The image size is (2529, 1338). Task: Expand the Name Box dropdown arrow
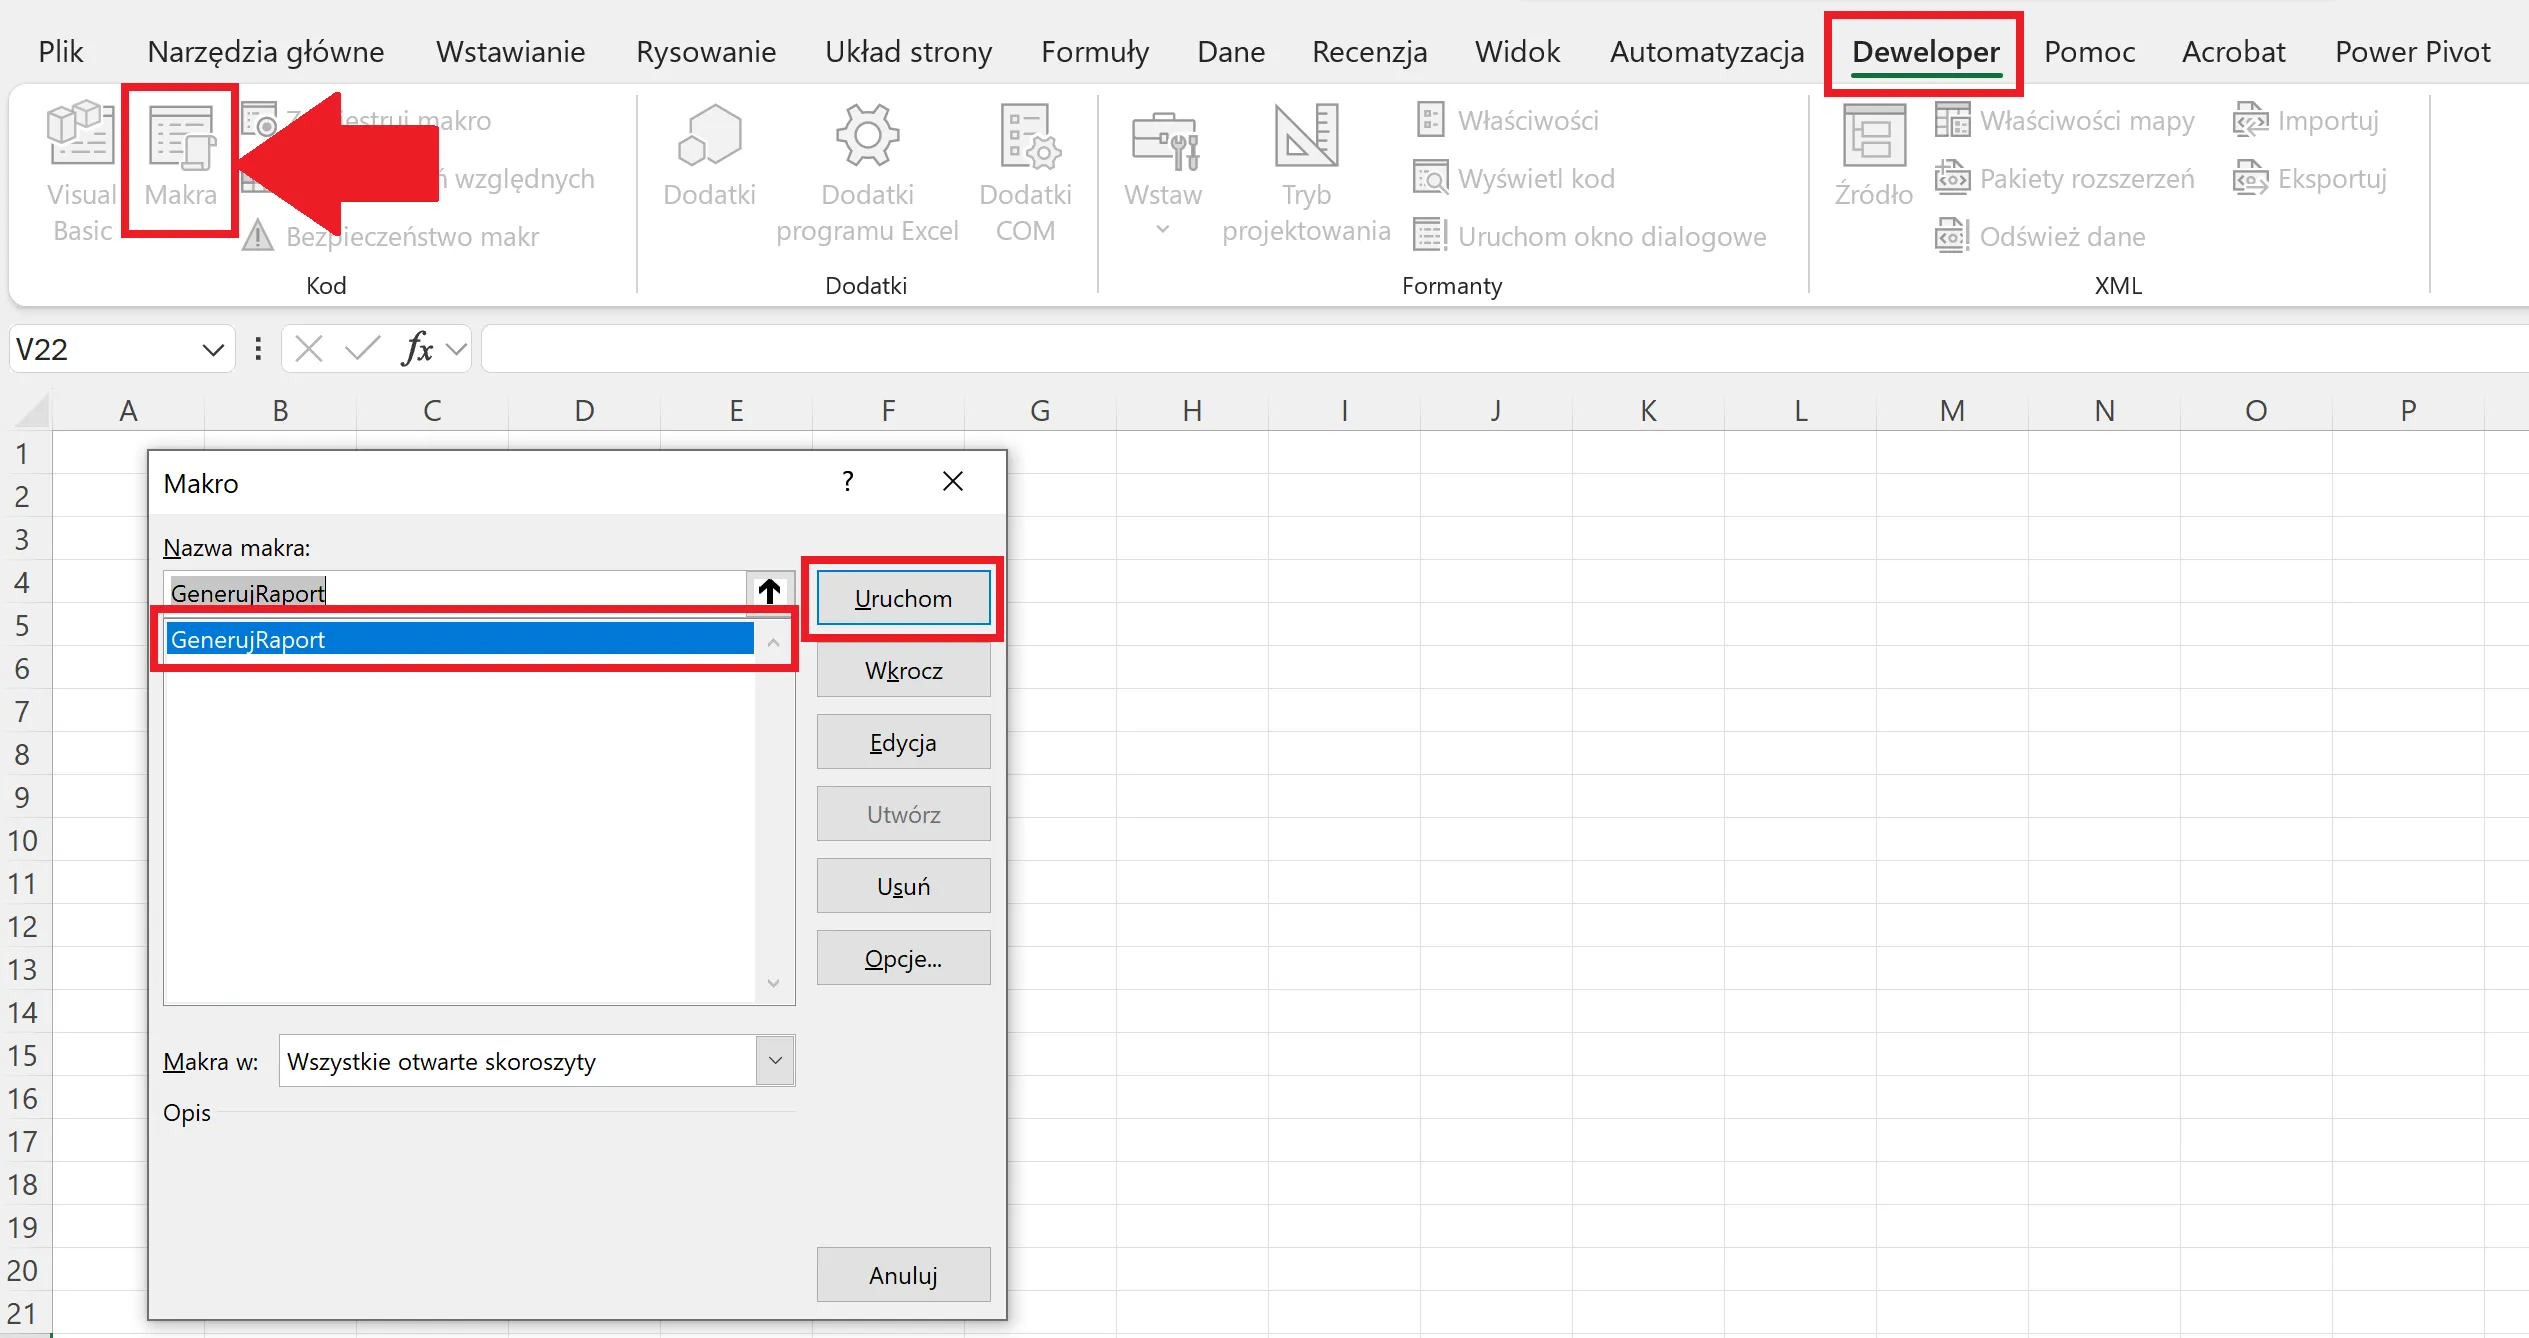212,350
